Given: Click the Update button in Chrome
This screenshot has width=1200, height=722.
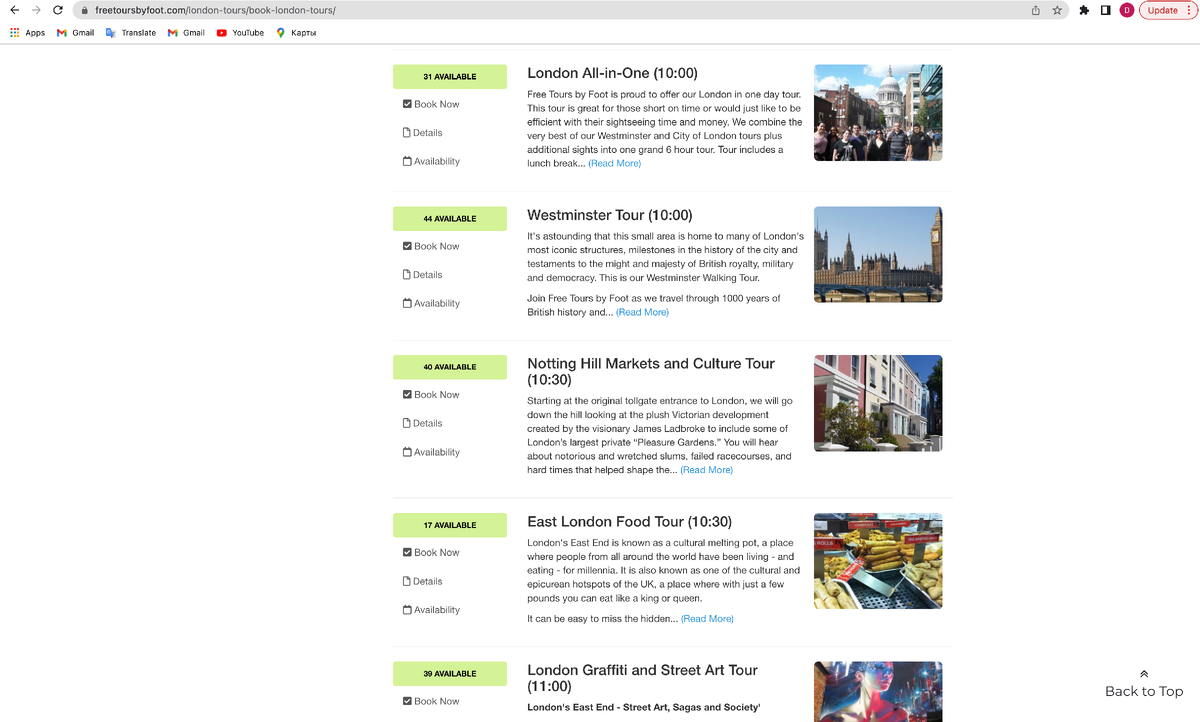Looking at the screenshot, I should [x=1167, y=10].
